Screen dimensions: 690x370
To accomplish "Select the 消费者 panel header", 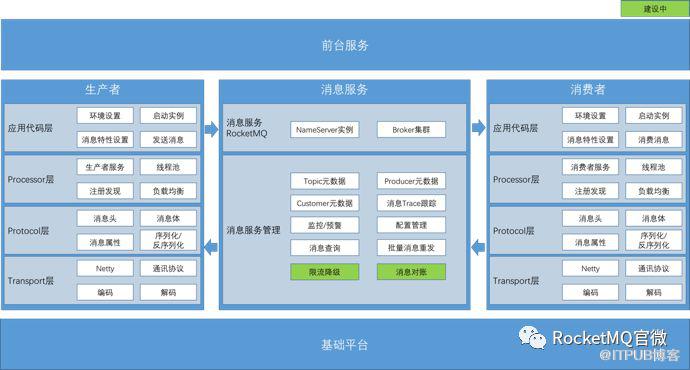I will pyautogui.click(x=587, y=90).
